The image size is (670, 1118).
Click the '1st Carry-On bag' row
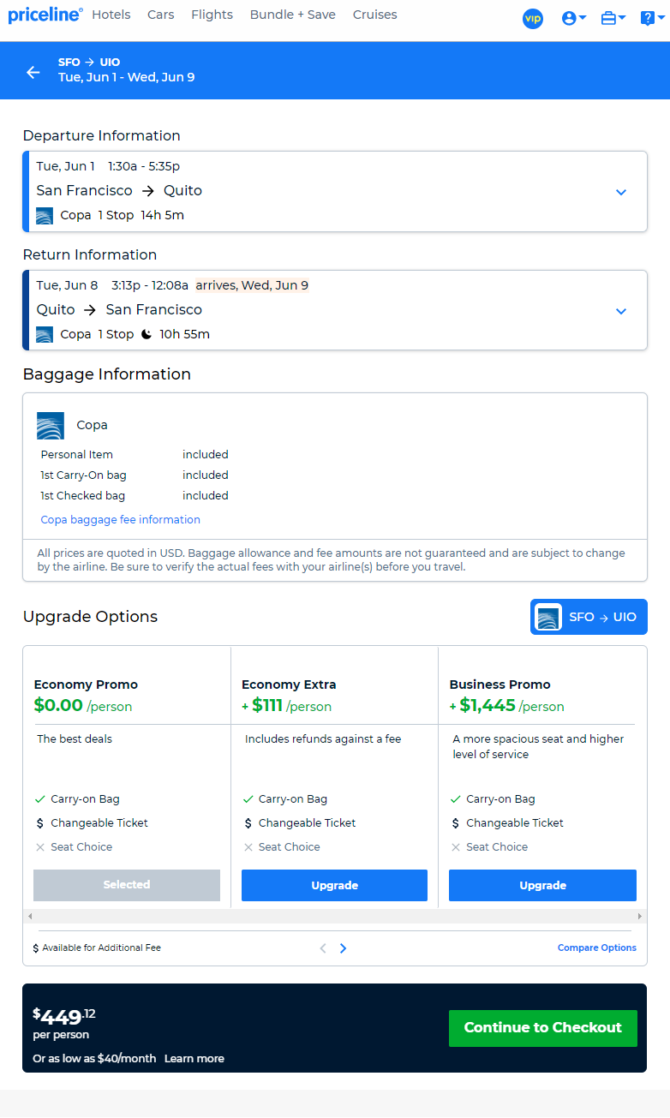[x=135, y=475]
